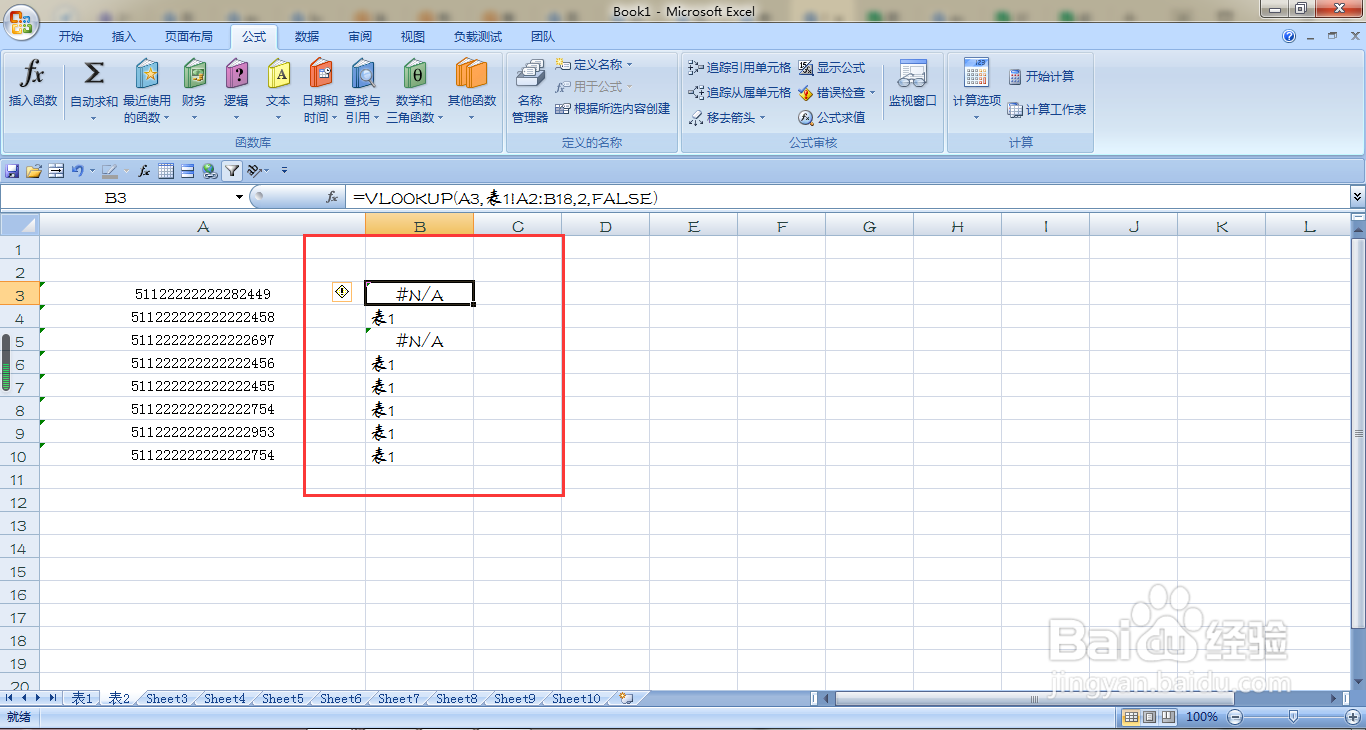Click the Office button orb
Screen dimensions: 1366x730
click(21, 20)
